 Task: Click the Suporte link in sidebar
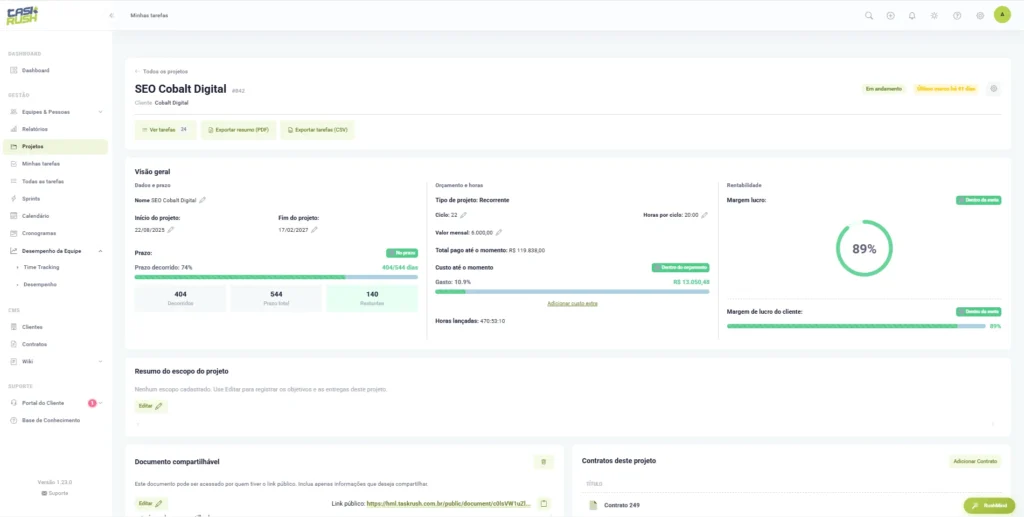pyautogui.click(x=55, y=494)
